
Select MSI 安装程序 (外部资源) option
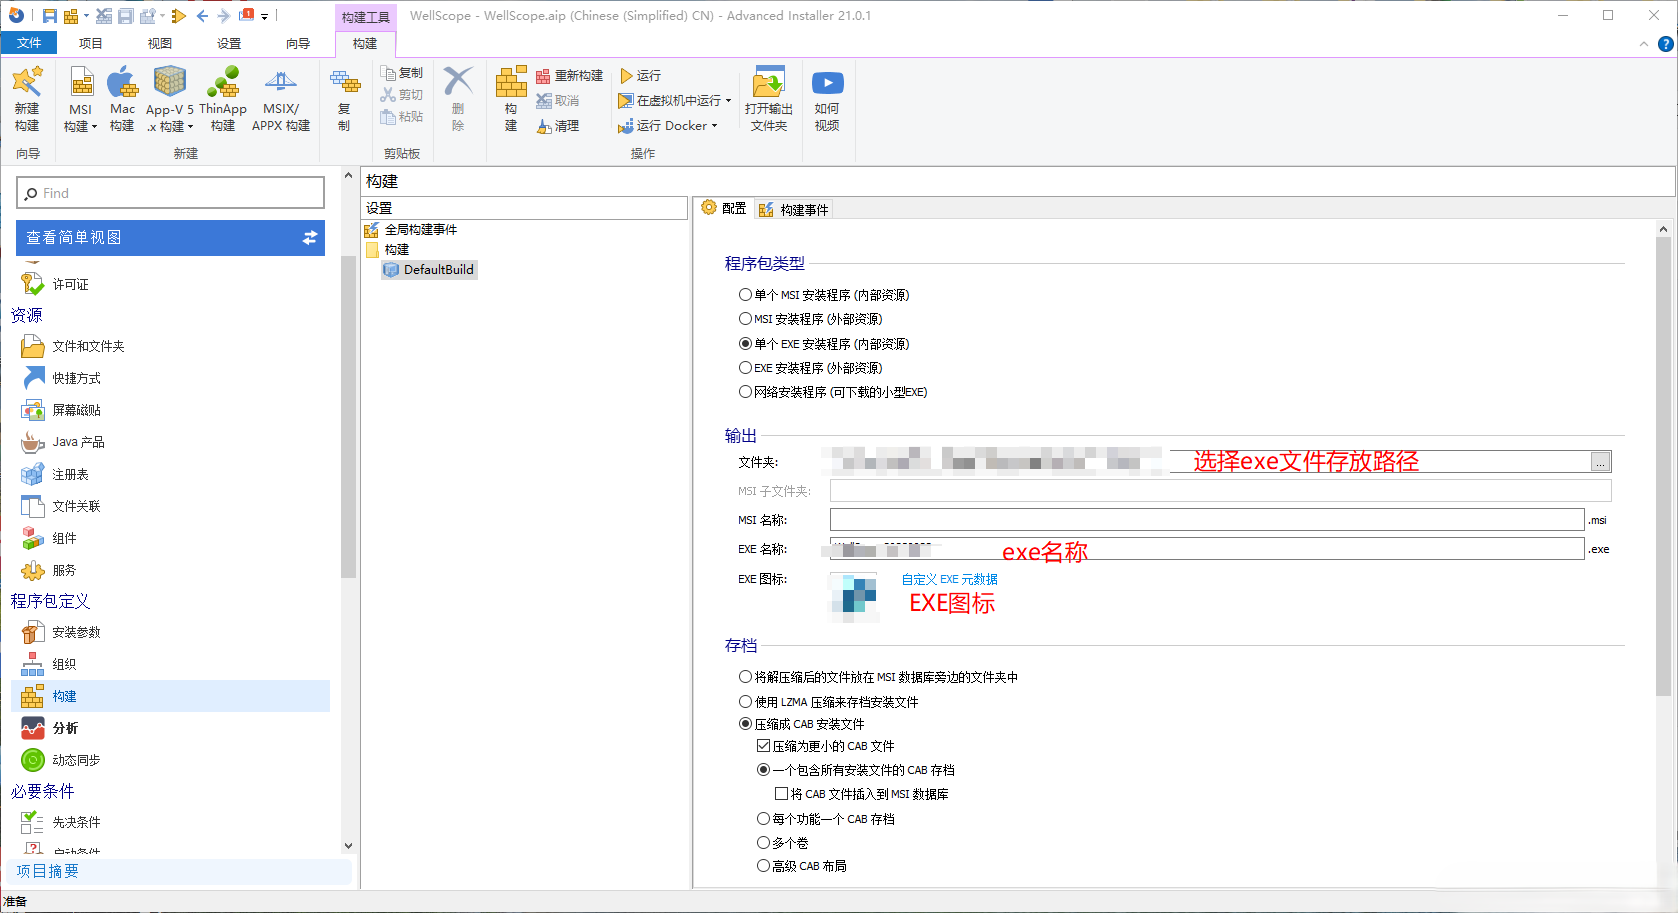click(x=745, y=319)
